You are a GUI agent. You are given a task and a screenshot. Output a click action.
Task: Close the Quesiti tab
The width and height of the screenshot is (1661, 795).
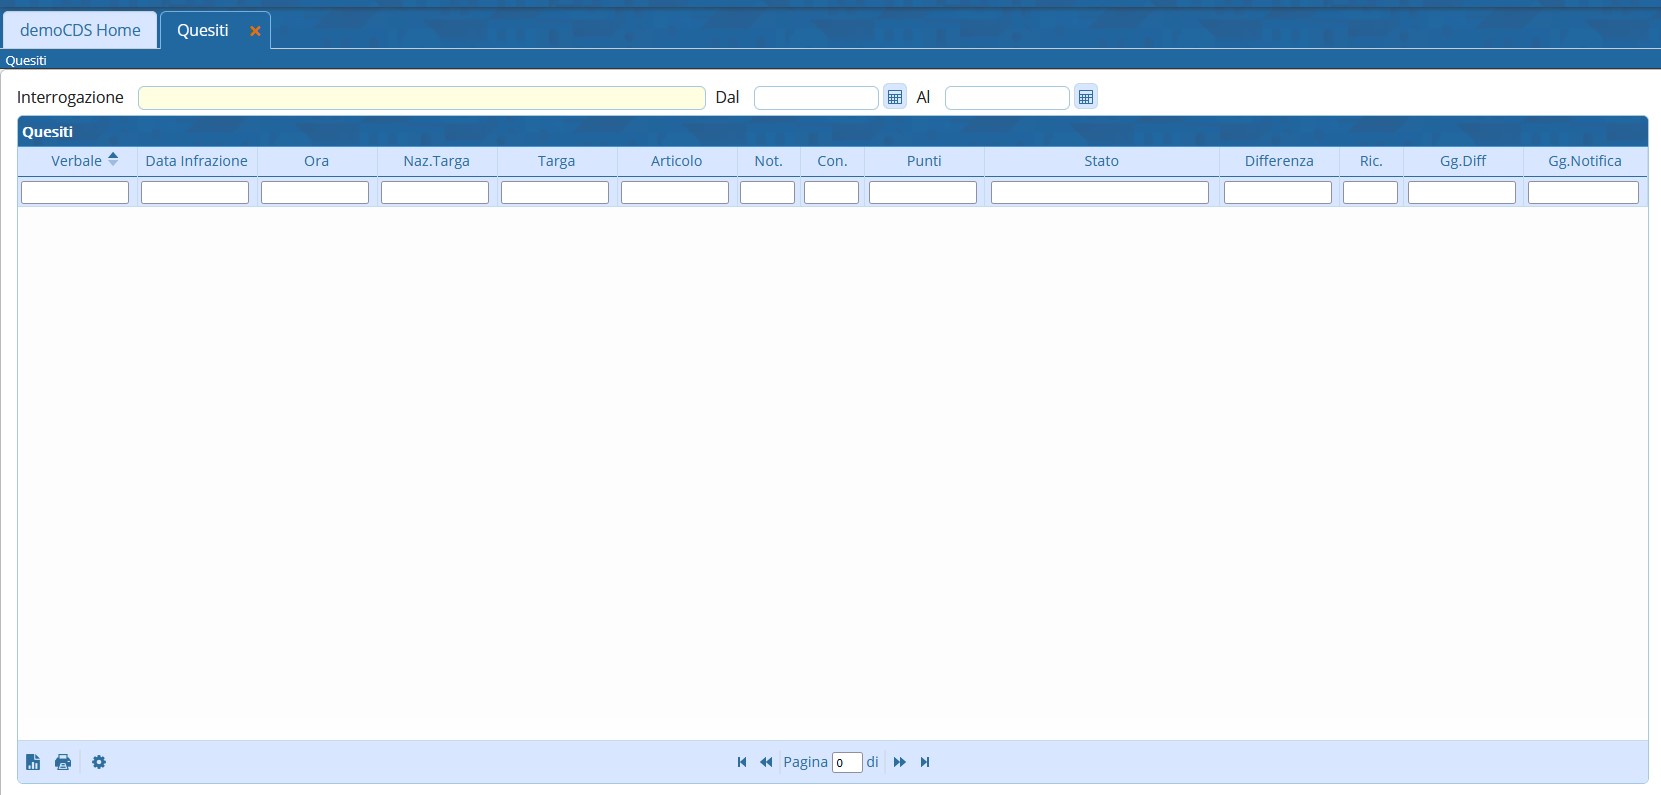pos(255,31)
